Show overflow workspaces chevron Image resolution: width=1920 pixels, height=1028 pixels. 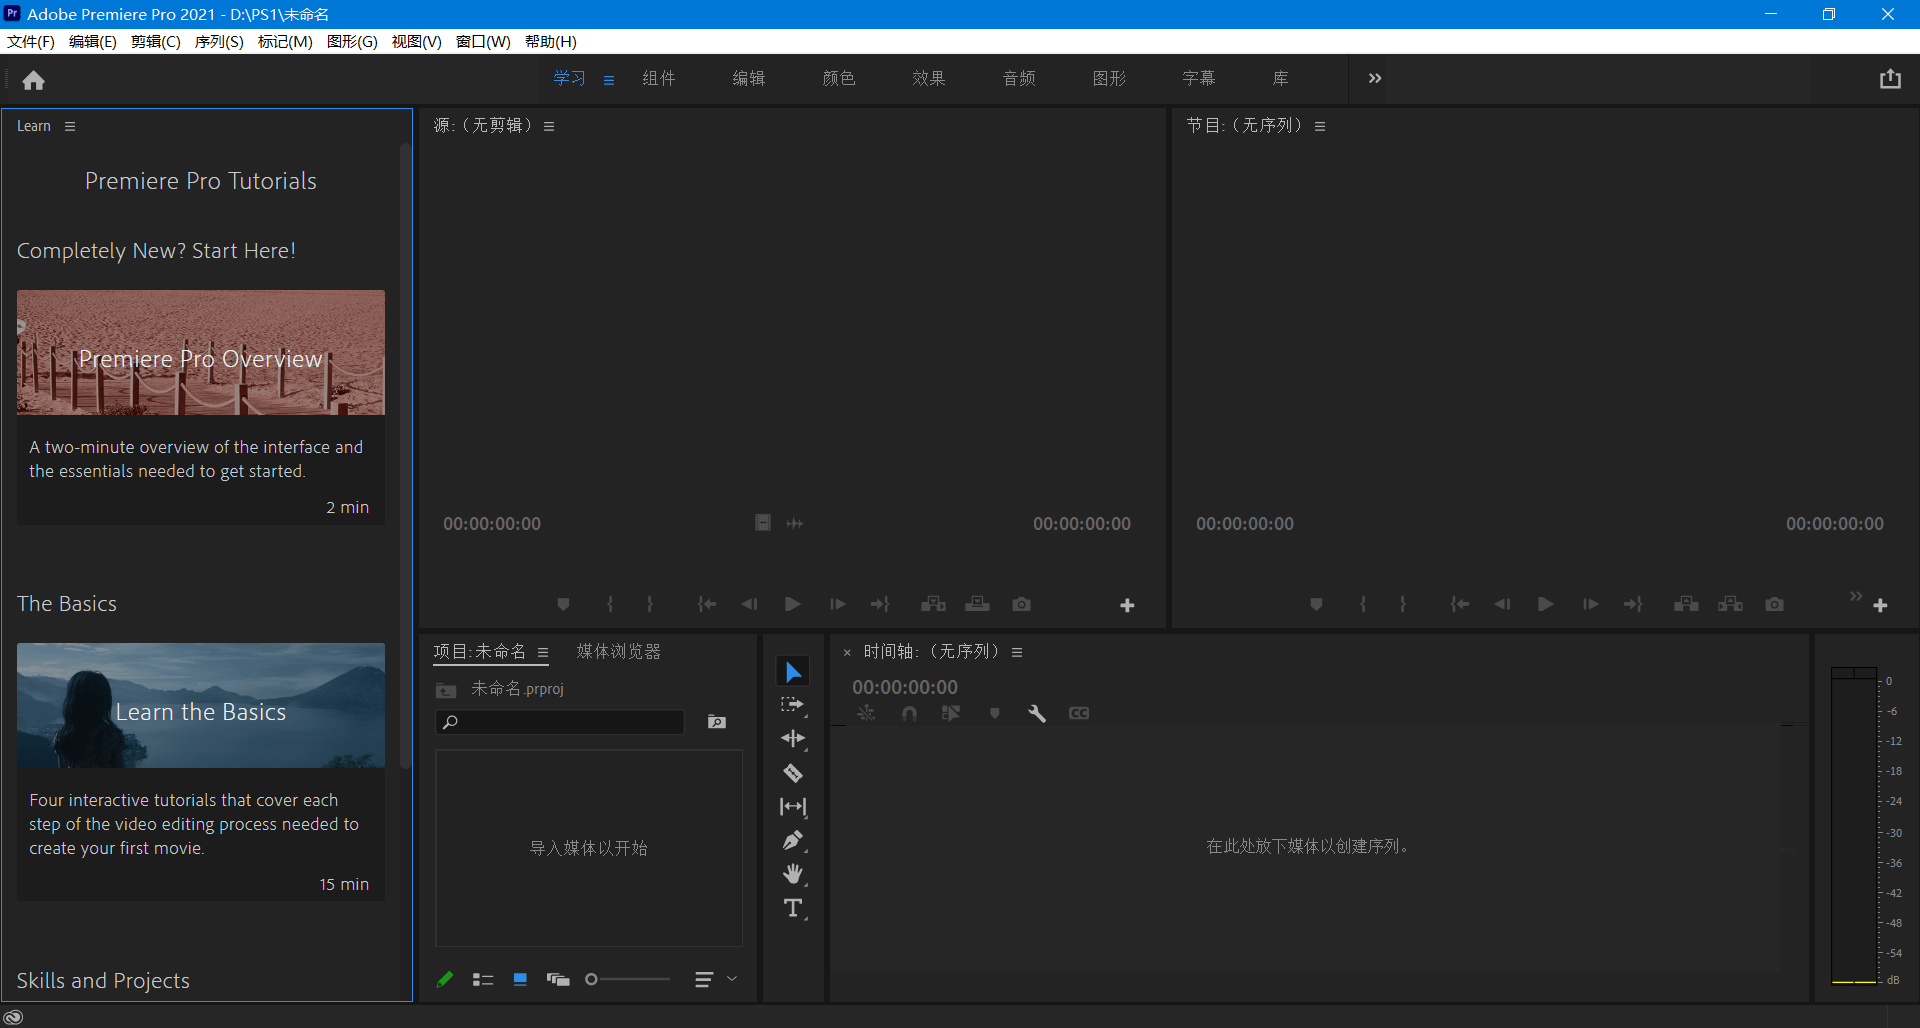point(1375,78)
